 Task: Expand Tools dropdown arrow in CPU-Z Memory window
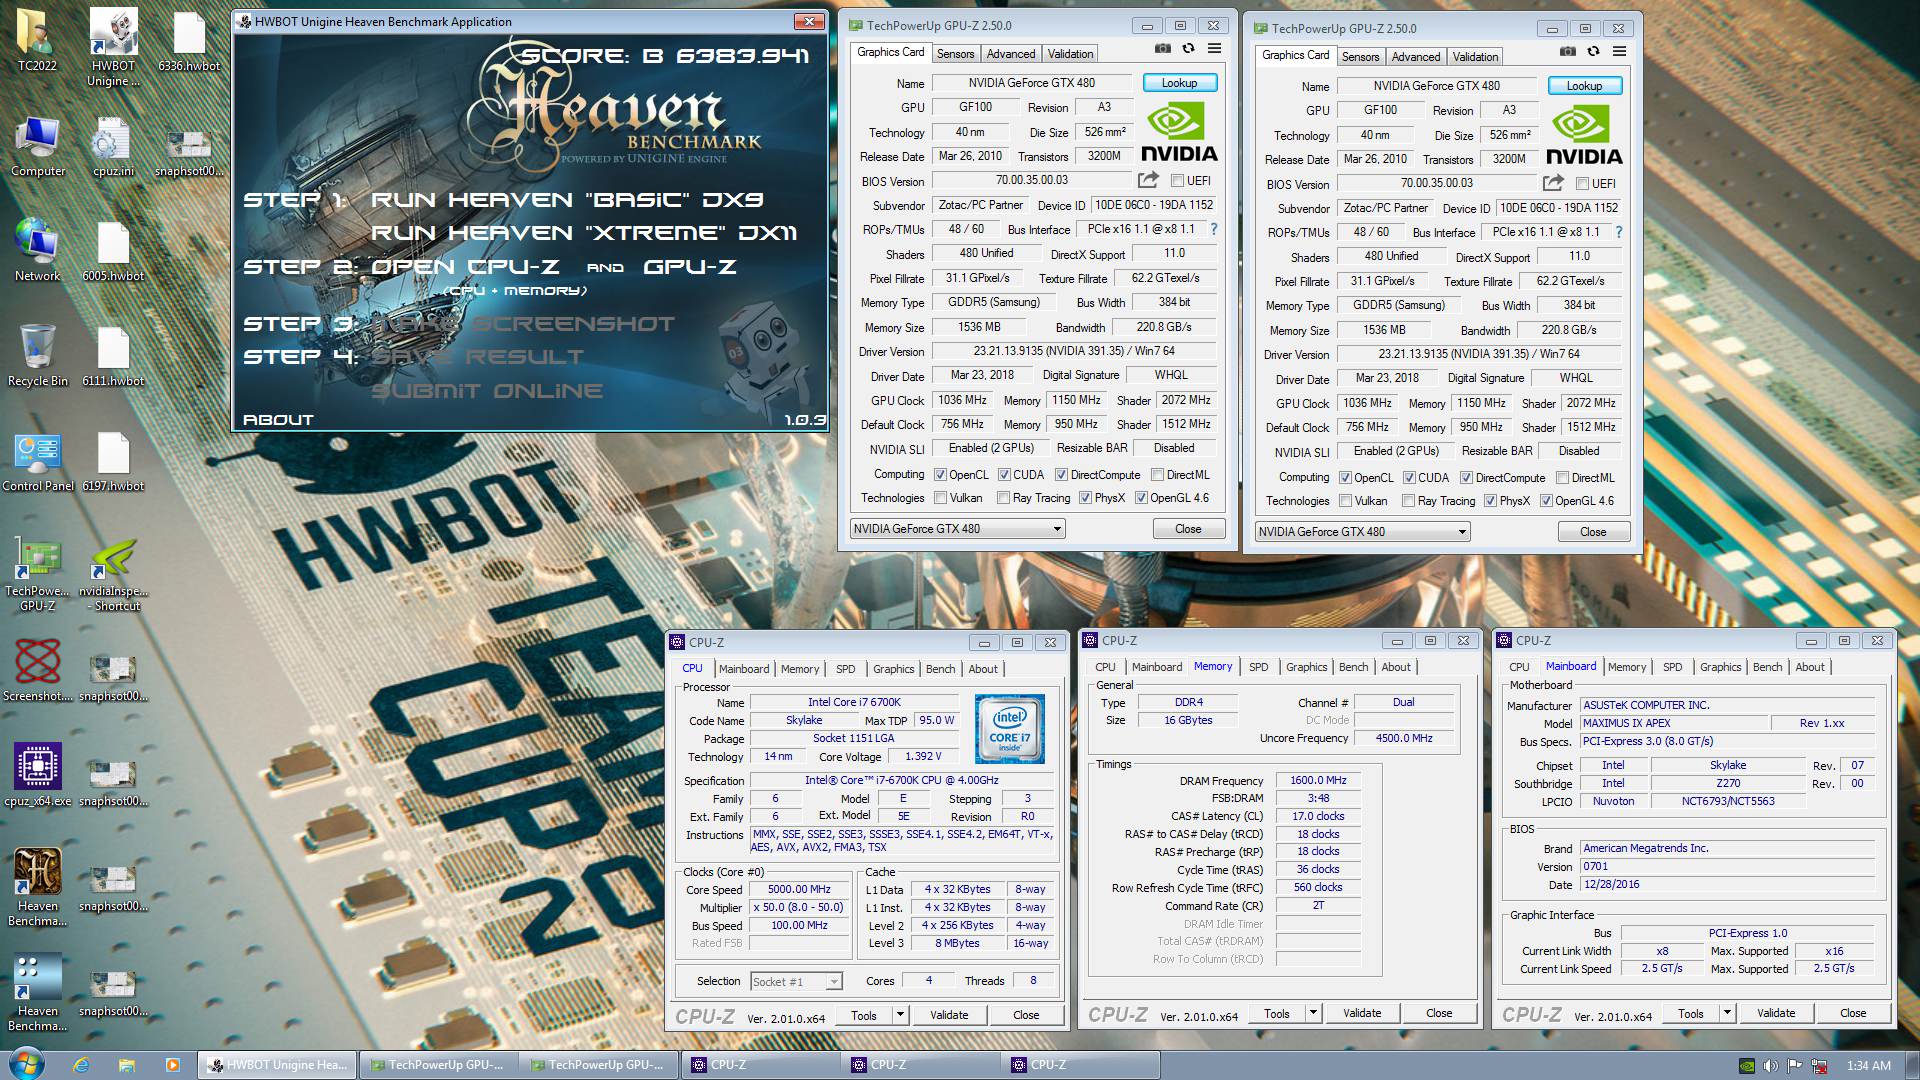click(1313, 1013)
